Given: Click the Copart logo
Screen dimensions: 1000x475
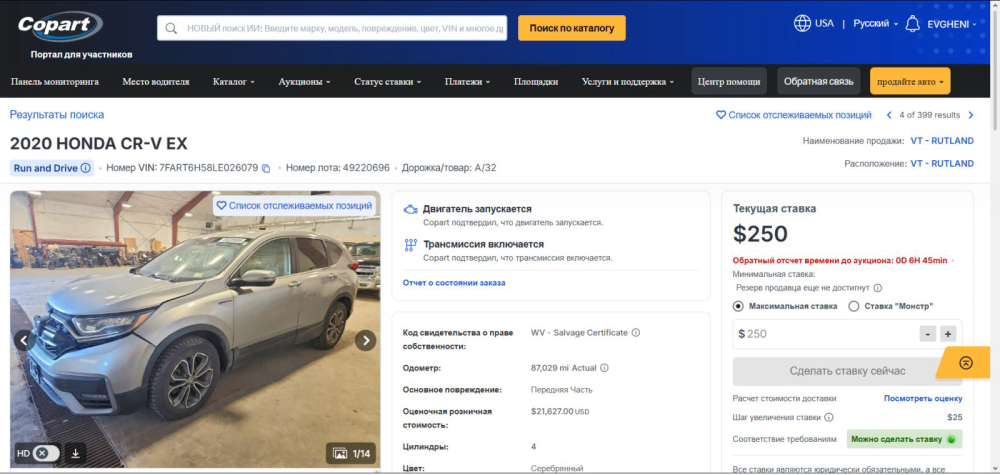Looking at the screenshot, I should pyautogui.click(x=59, y=26).
